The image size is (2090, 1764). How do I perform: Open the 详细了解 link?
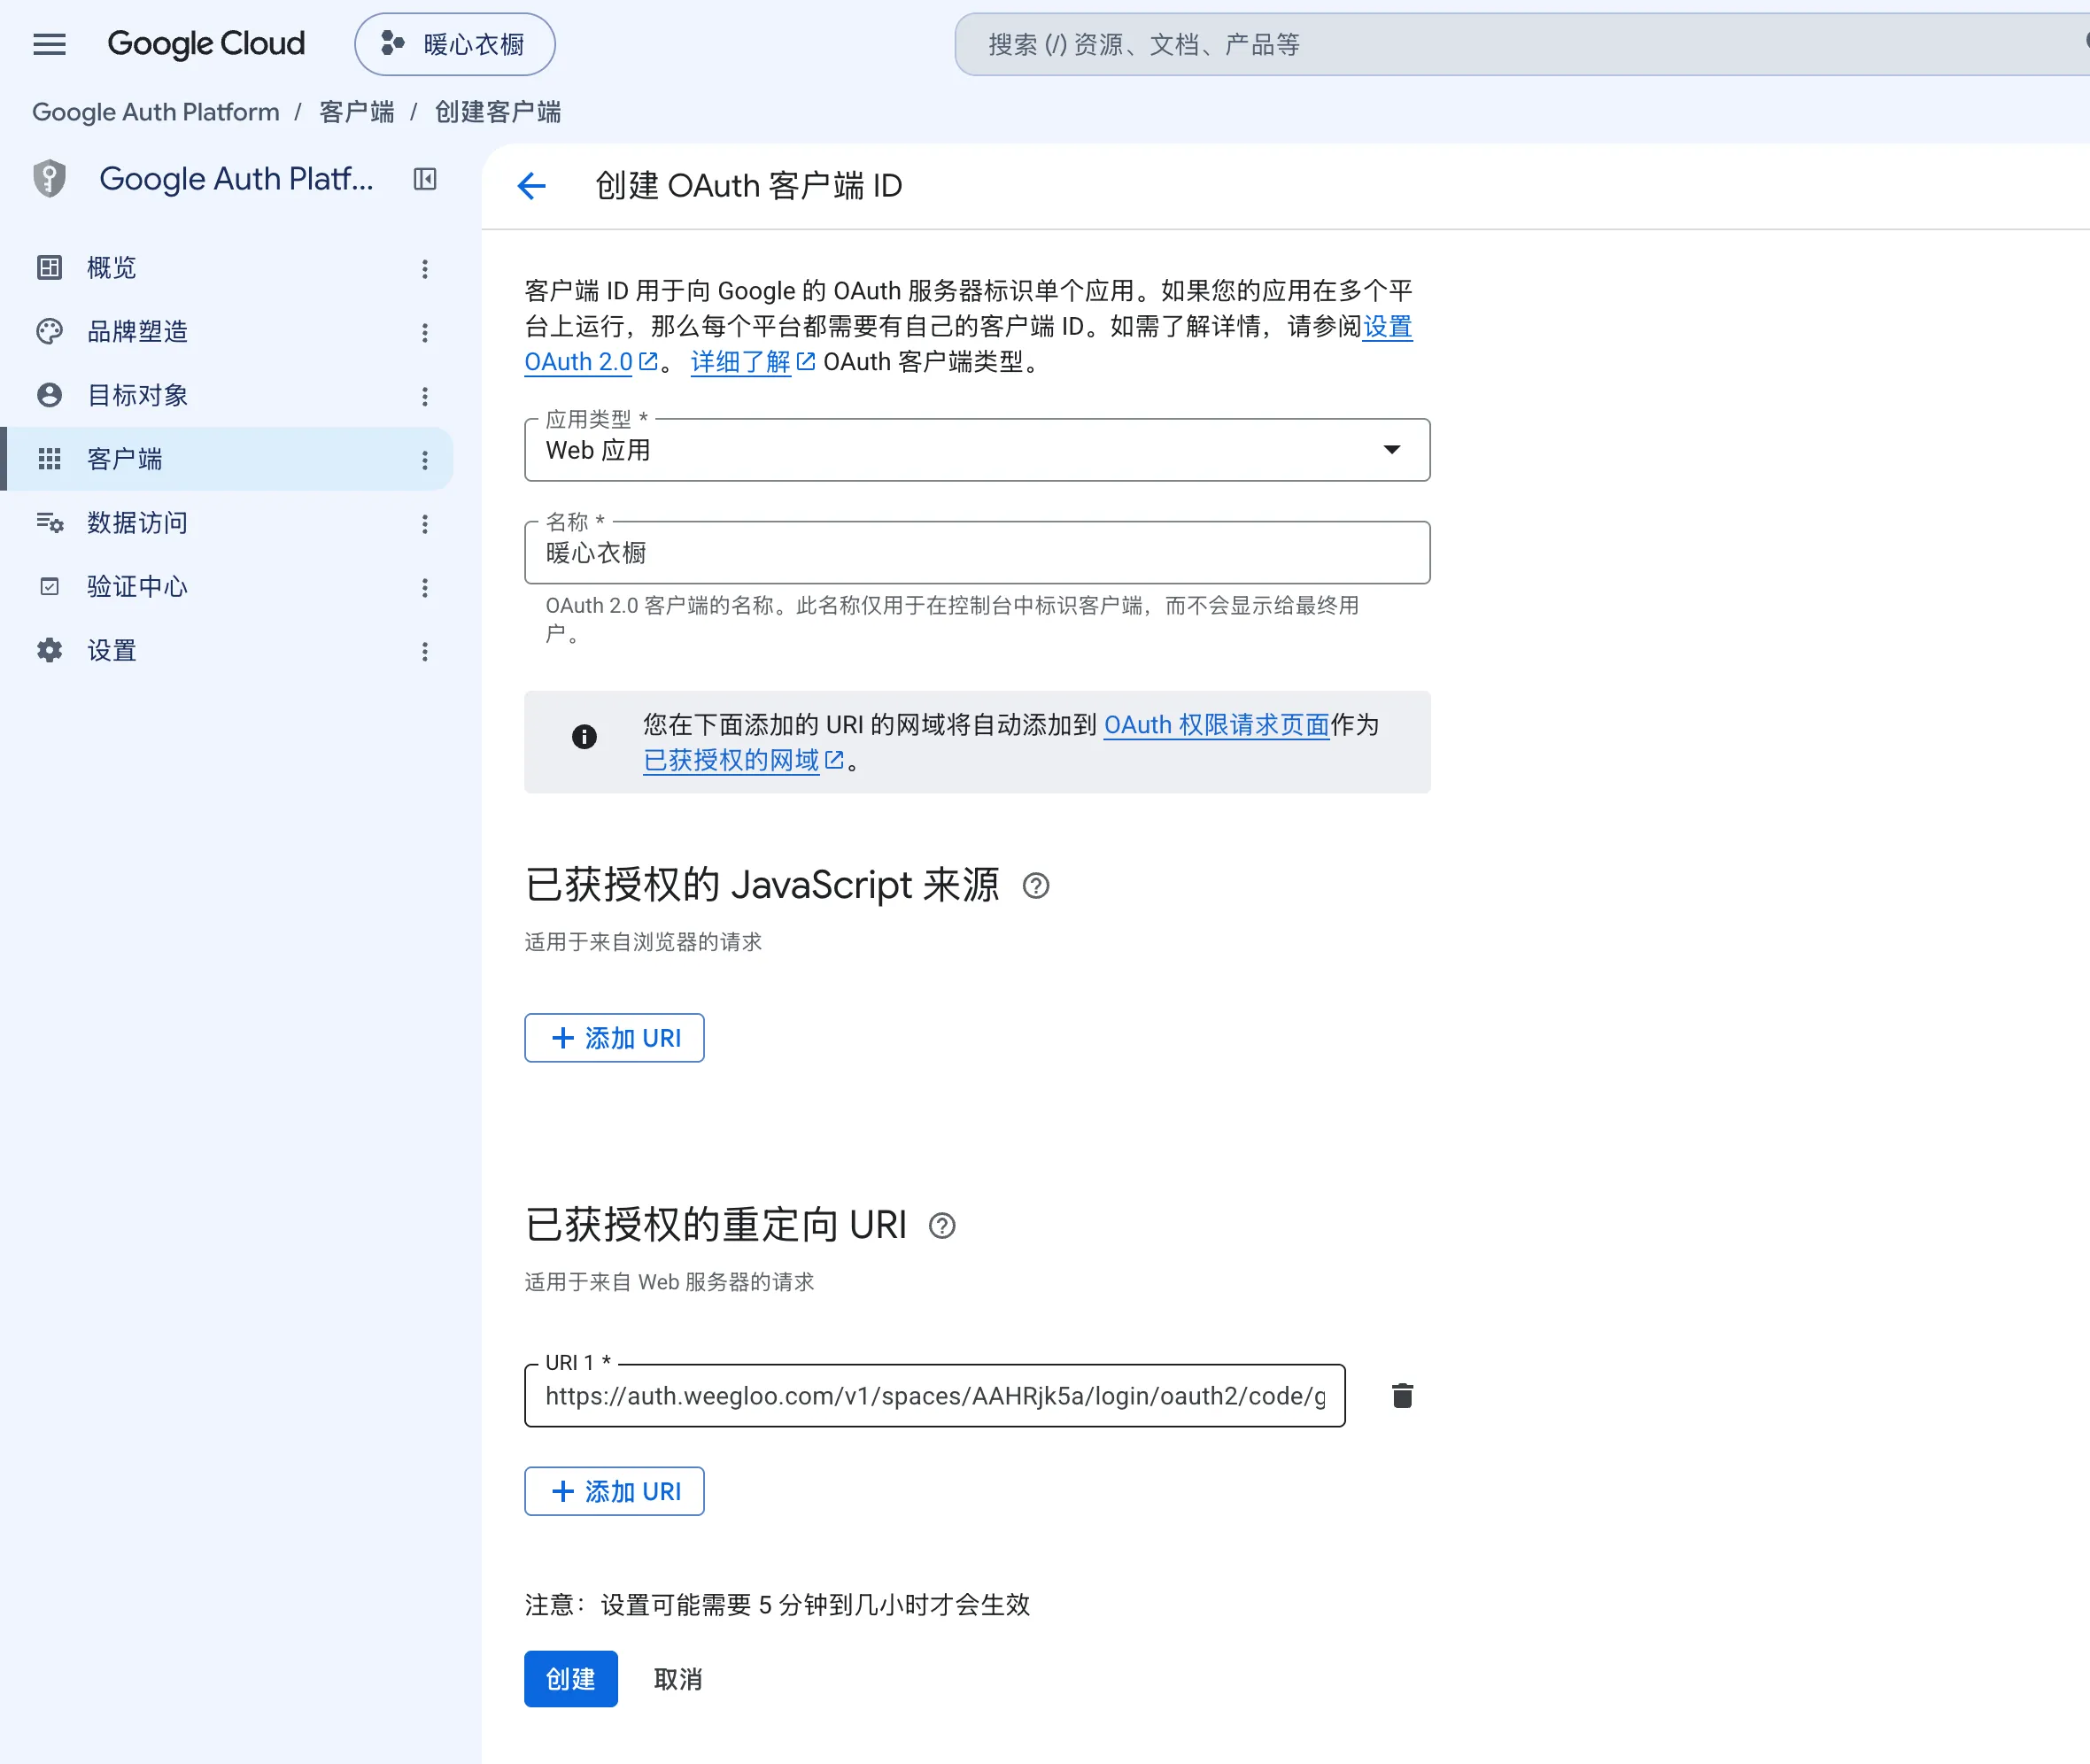pyautogui.click(x=753, y=362)
